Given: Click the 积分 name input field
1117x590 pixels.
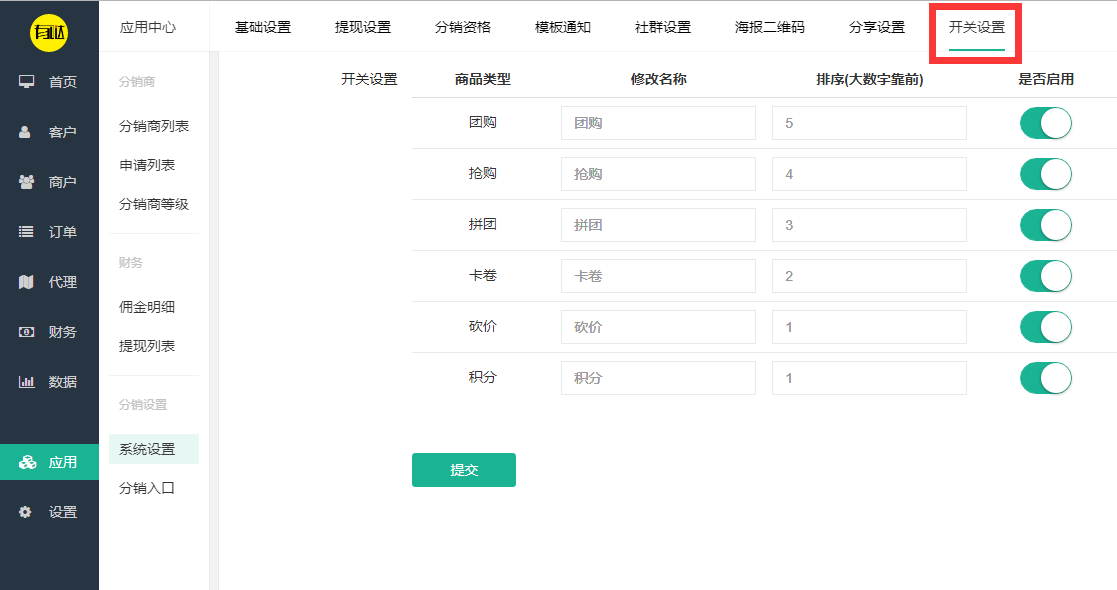Looking at the screenshot, I should (x=658, y=378).
